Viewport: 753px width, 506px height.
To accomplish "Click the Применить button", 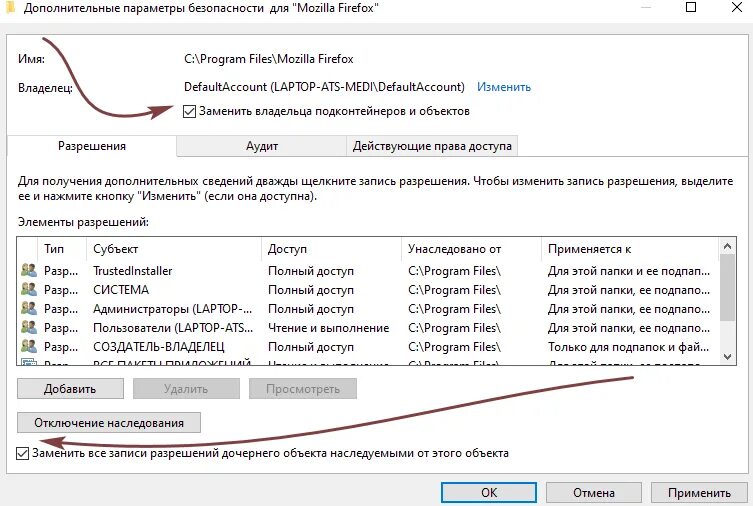I will click(x=699, y=493).
